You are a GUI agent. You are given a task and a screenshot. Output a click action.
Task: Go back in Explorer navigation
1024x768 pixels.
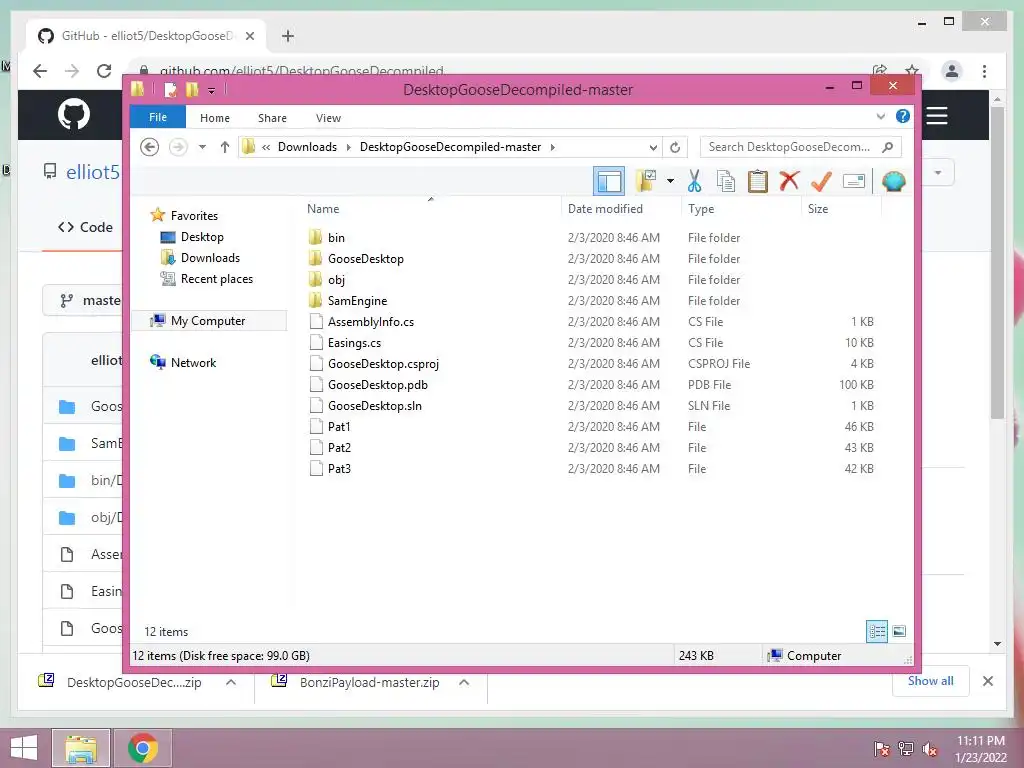(150, 147)
